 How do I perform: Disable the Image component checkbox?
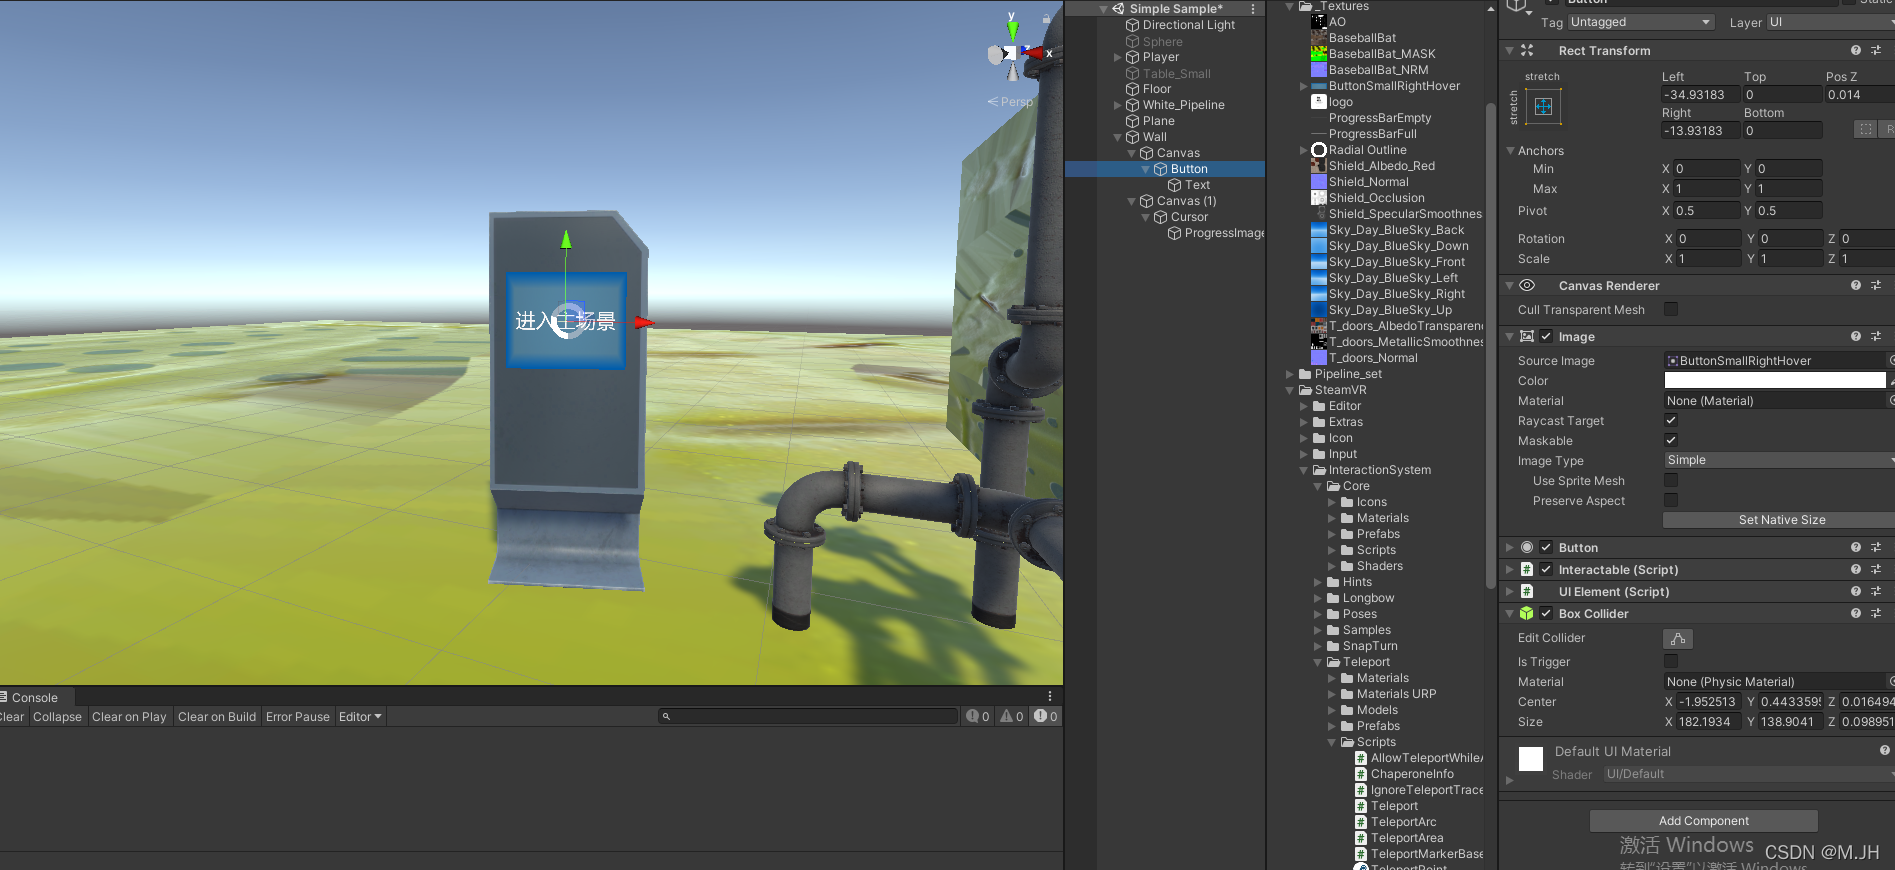pos(1546,336)
